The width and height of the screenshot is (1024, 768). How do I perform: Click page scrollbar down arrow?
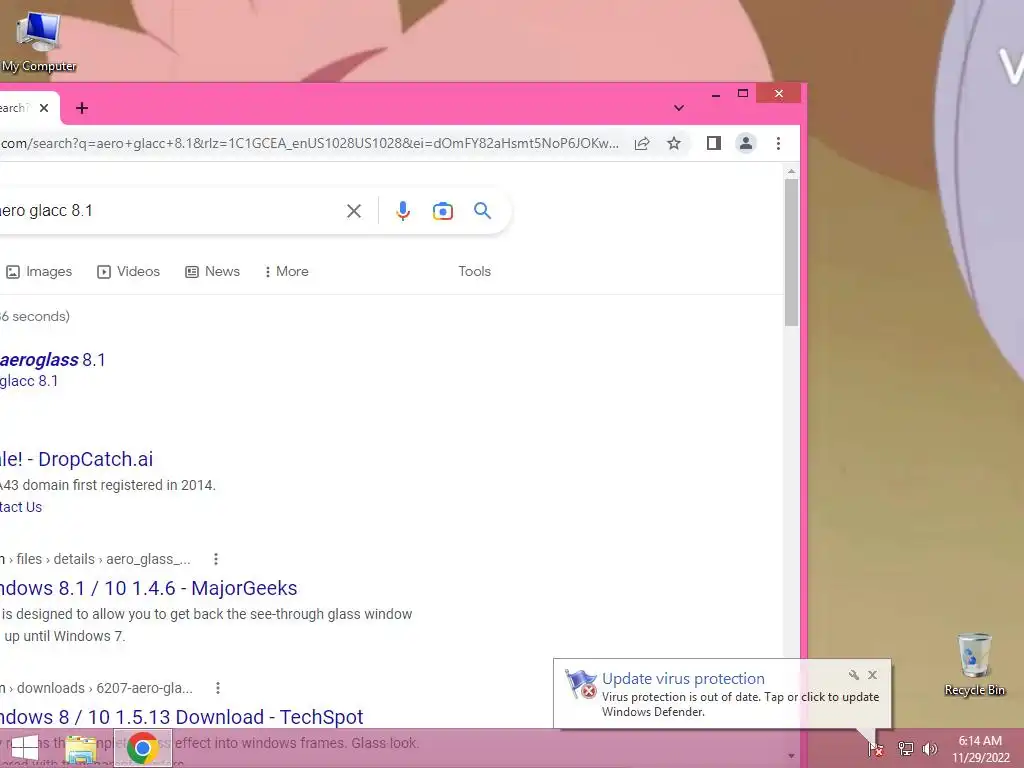(x=792, y=756)
